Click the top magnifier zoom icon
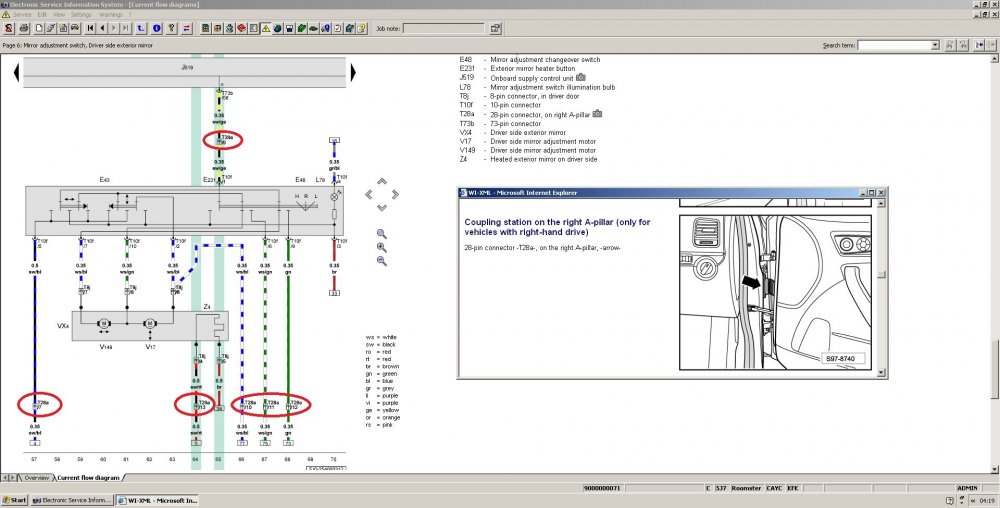The height and width of the screenshot is (508, 1000). tap(381, 234)
